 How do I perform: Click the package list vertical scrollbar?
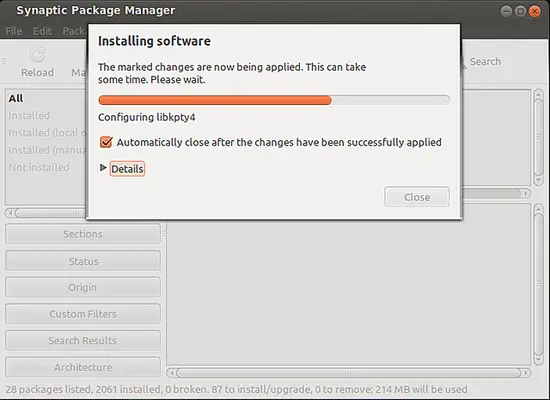point(539,137)
